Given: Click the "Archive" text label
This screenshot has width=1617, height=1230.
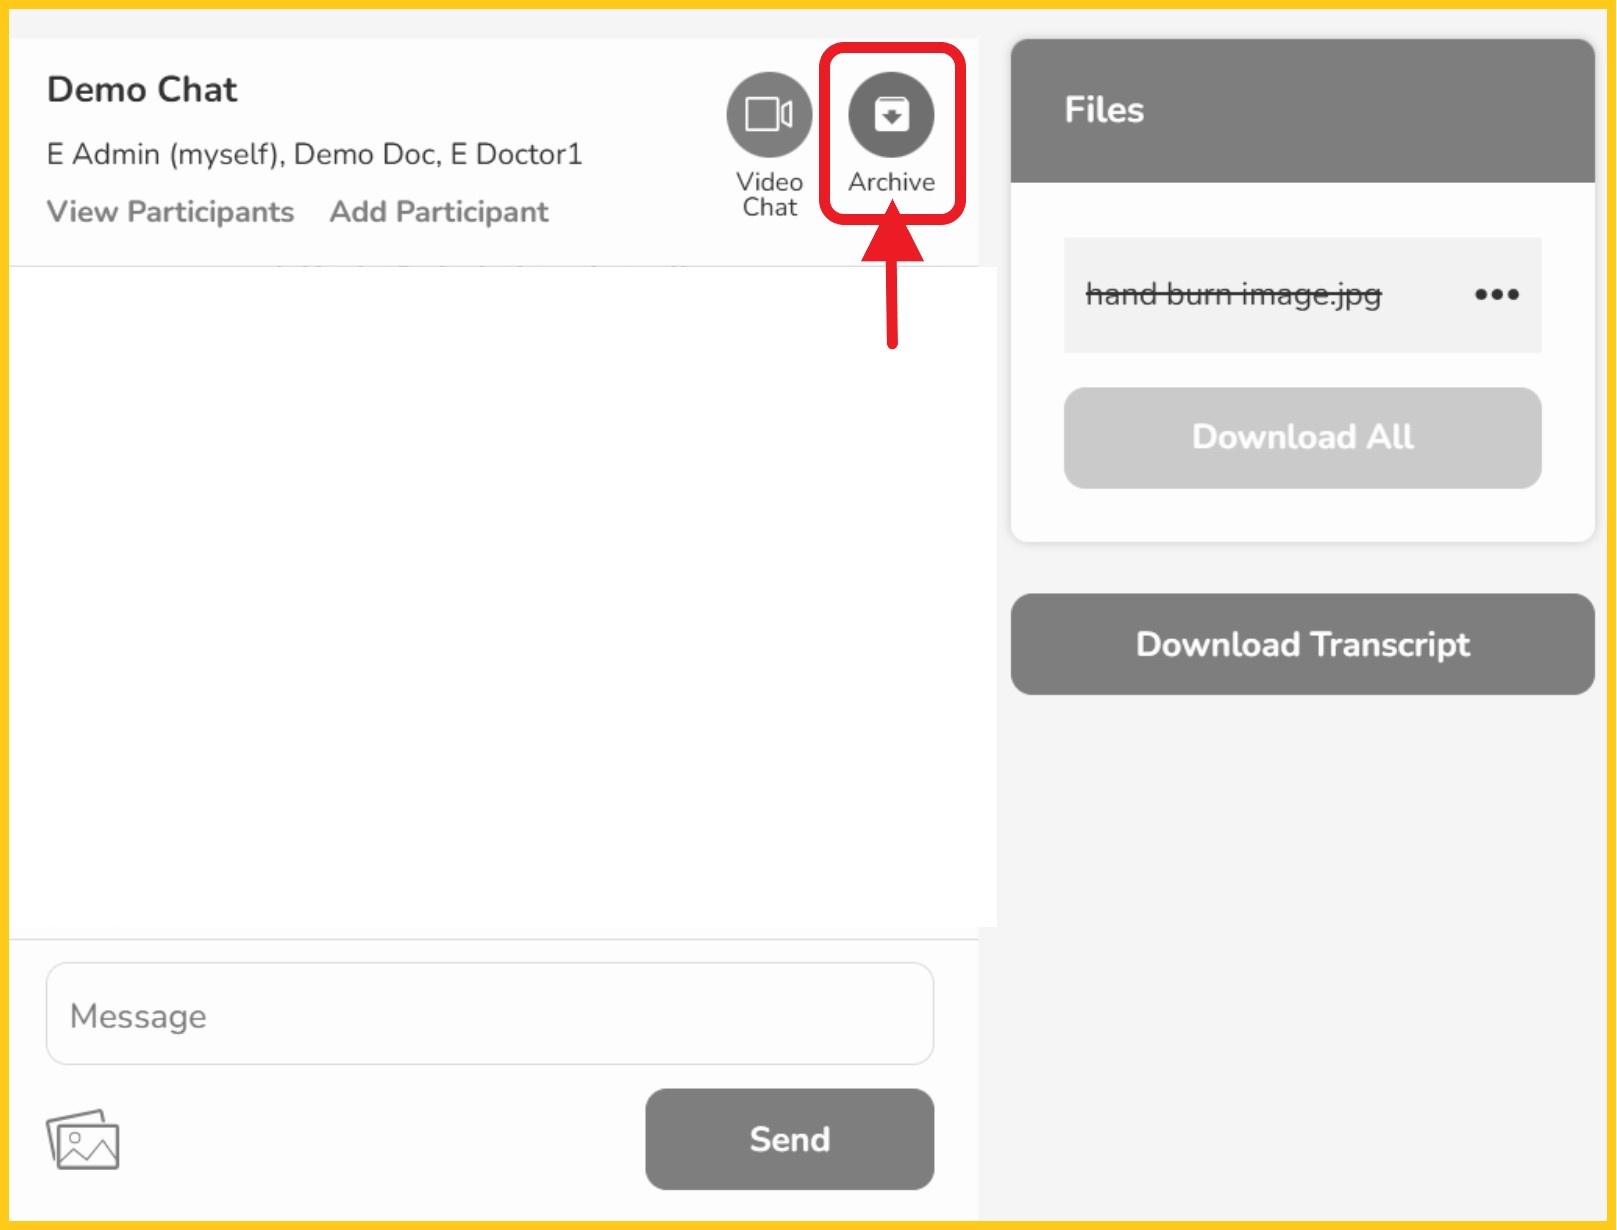Looking at the screenshot, I should (x=891, y=182).
